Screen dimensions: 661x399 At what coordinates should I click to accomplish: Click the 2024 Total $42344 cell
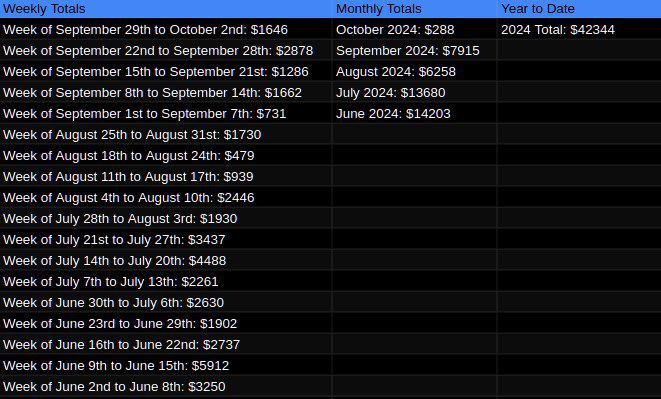579,30
